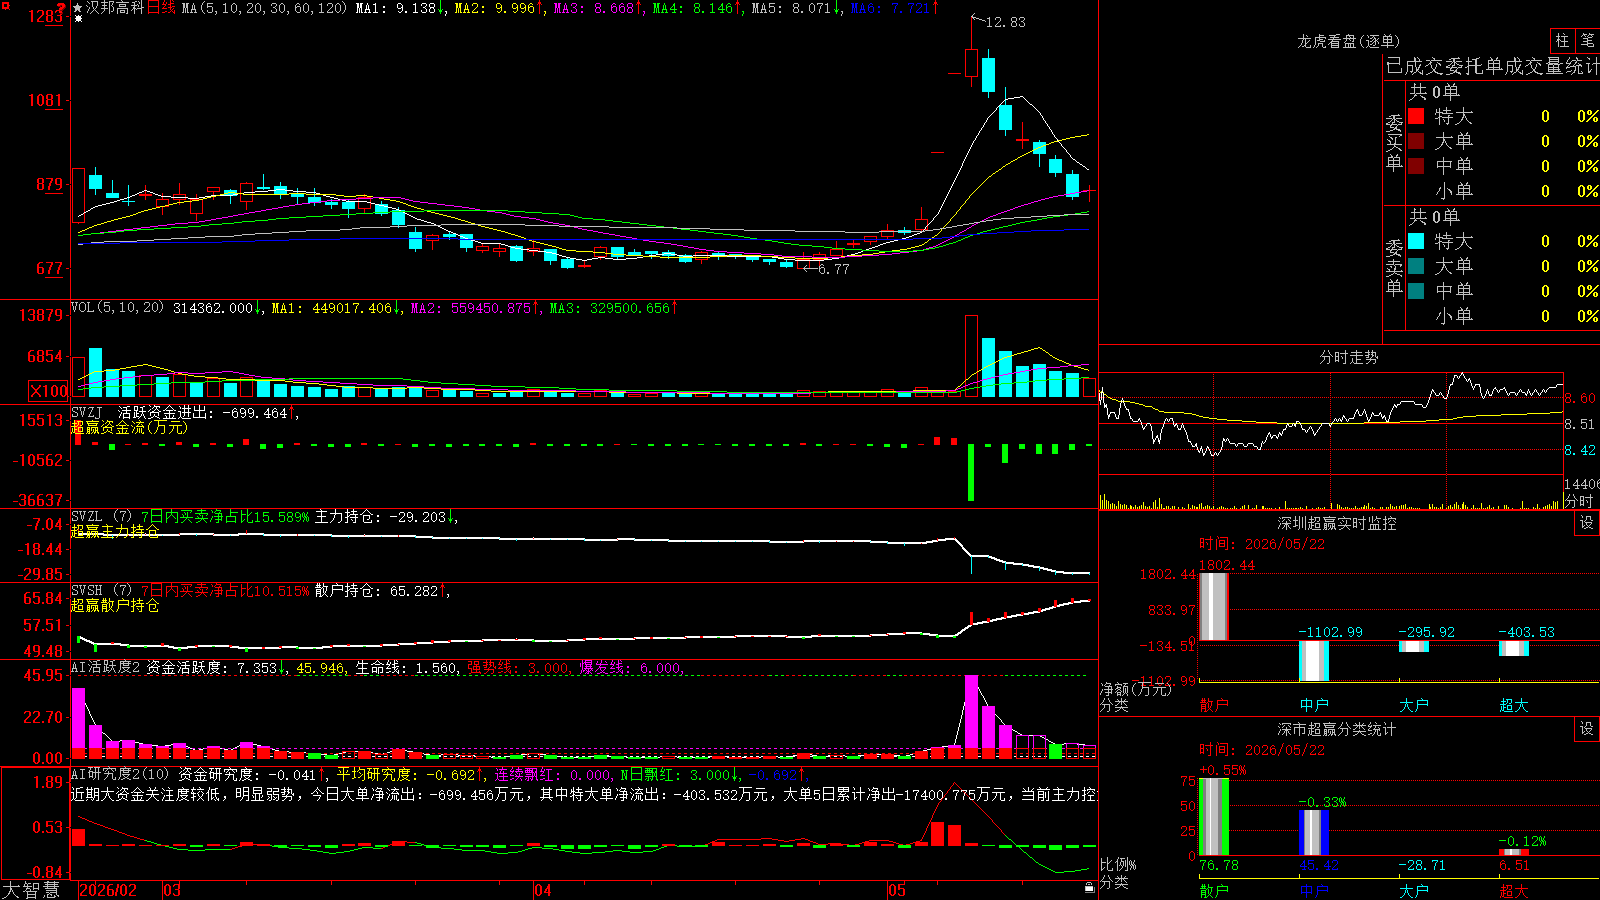
Task: Click the red question mark icon
Action: coord(61,8)
